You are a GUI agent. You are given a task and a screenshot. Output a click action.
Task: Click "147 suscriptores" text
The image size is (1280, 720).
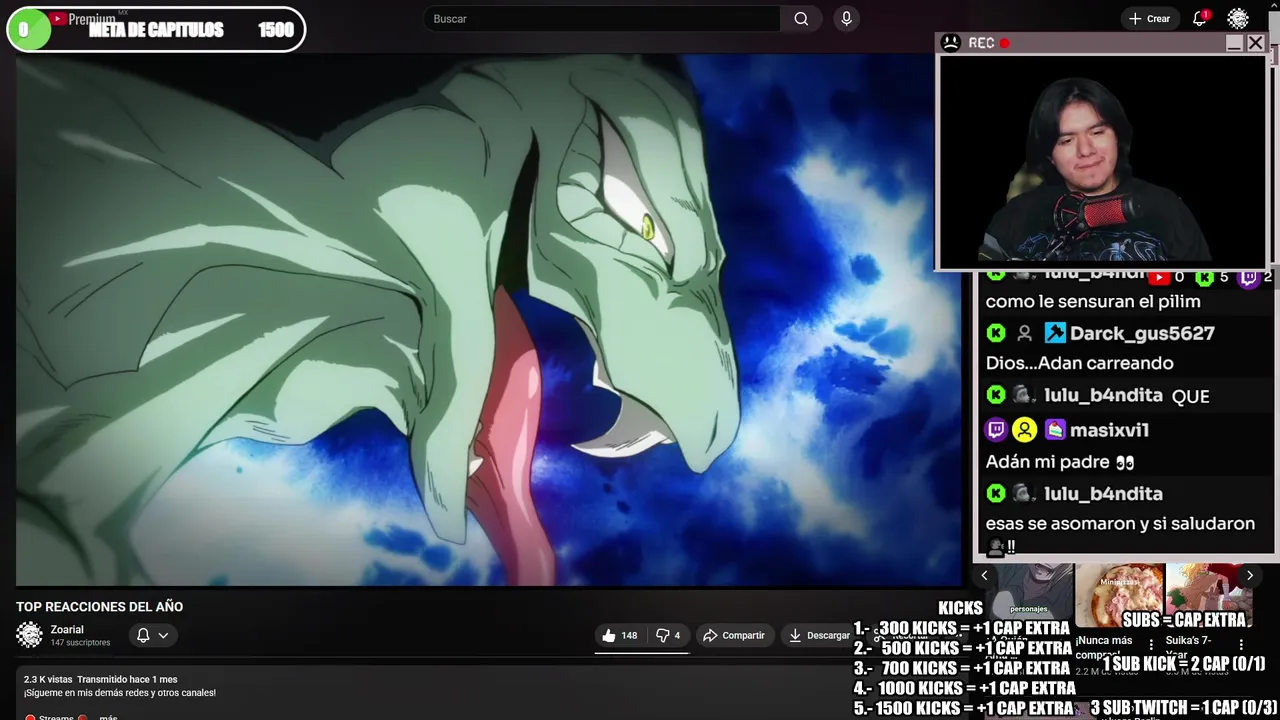pyautogui.click(x=80, y=643)
